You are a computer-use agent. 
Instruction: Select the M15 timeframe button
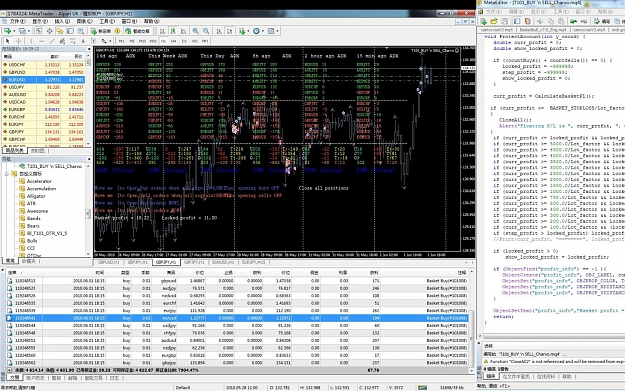pyautogui.click(x=142, y=41)
